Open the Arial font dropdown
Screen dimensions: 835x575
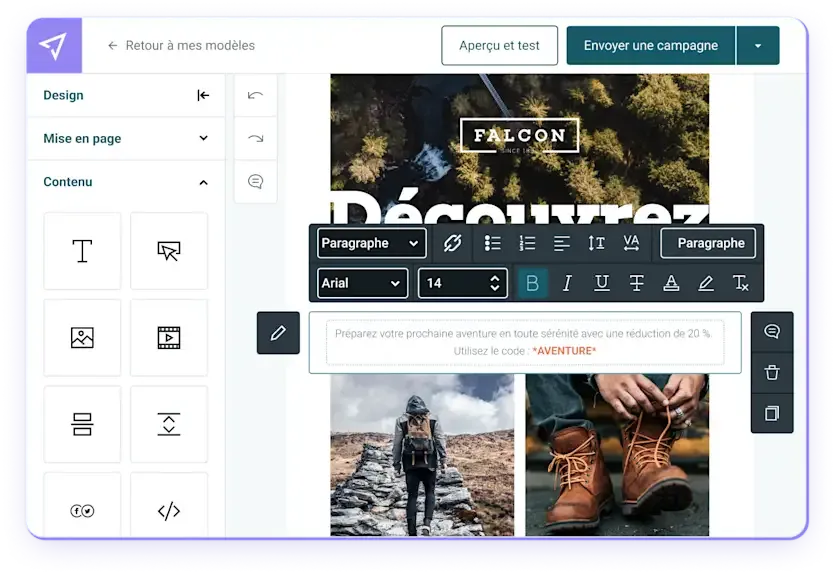[x=362, y=283]
